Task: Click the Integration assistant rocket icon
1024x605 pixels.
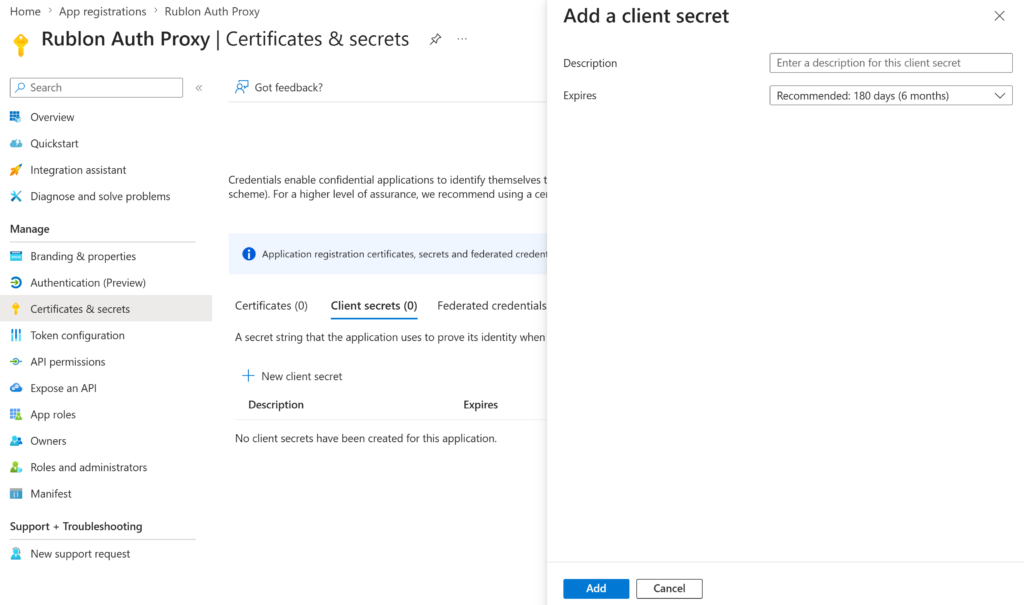Action: click(16, 170)
